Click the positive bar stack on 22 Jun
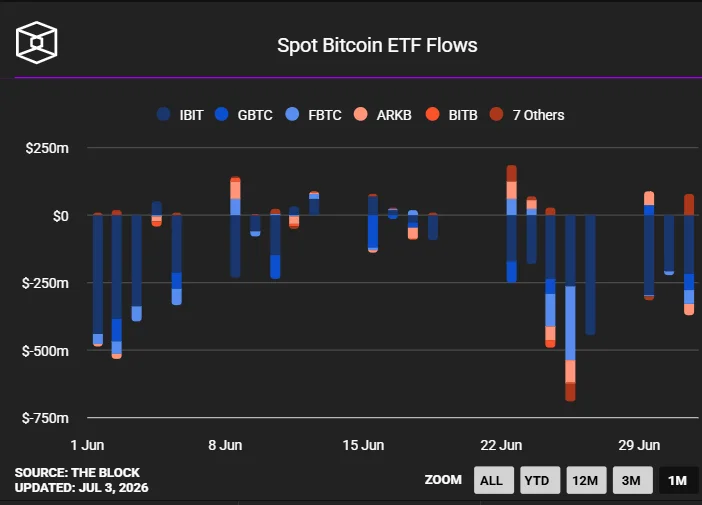The width and height of the screenshot is (702, 505). pyautogui.click(x=511, y=190)
